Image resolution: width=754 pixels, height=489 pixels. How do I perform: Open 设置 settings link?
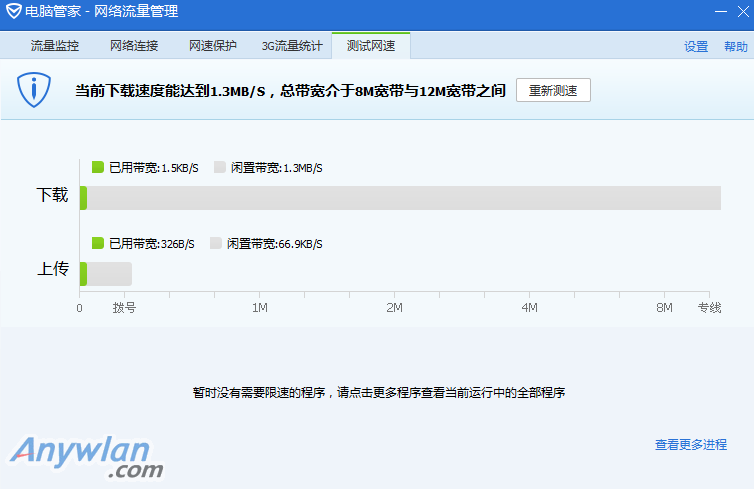click(696, 47)
